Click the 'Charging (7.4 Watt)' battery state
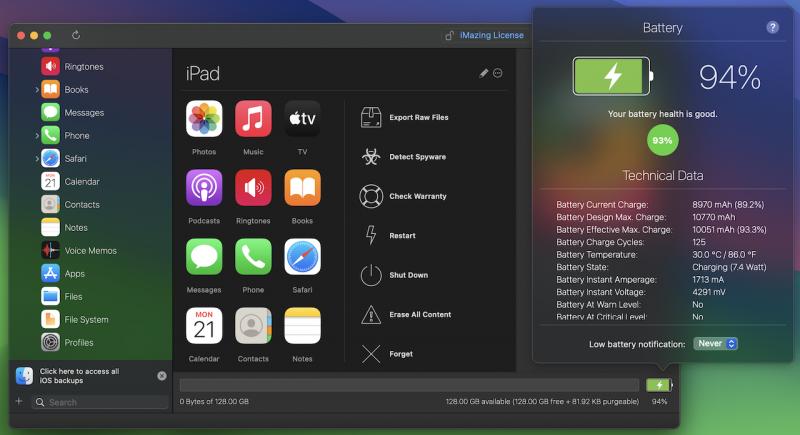 [x=729, y=267]
